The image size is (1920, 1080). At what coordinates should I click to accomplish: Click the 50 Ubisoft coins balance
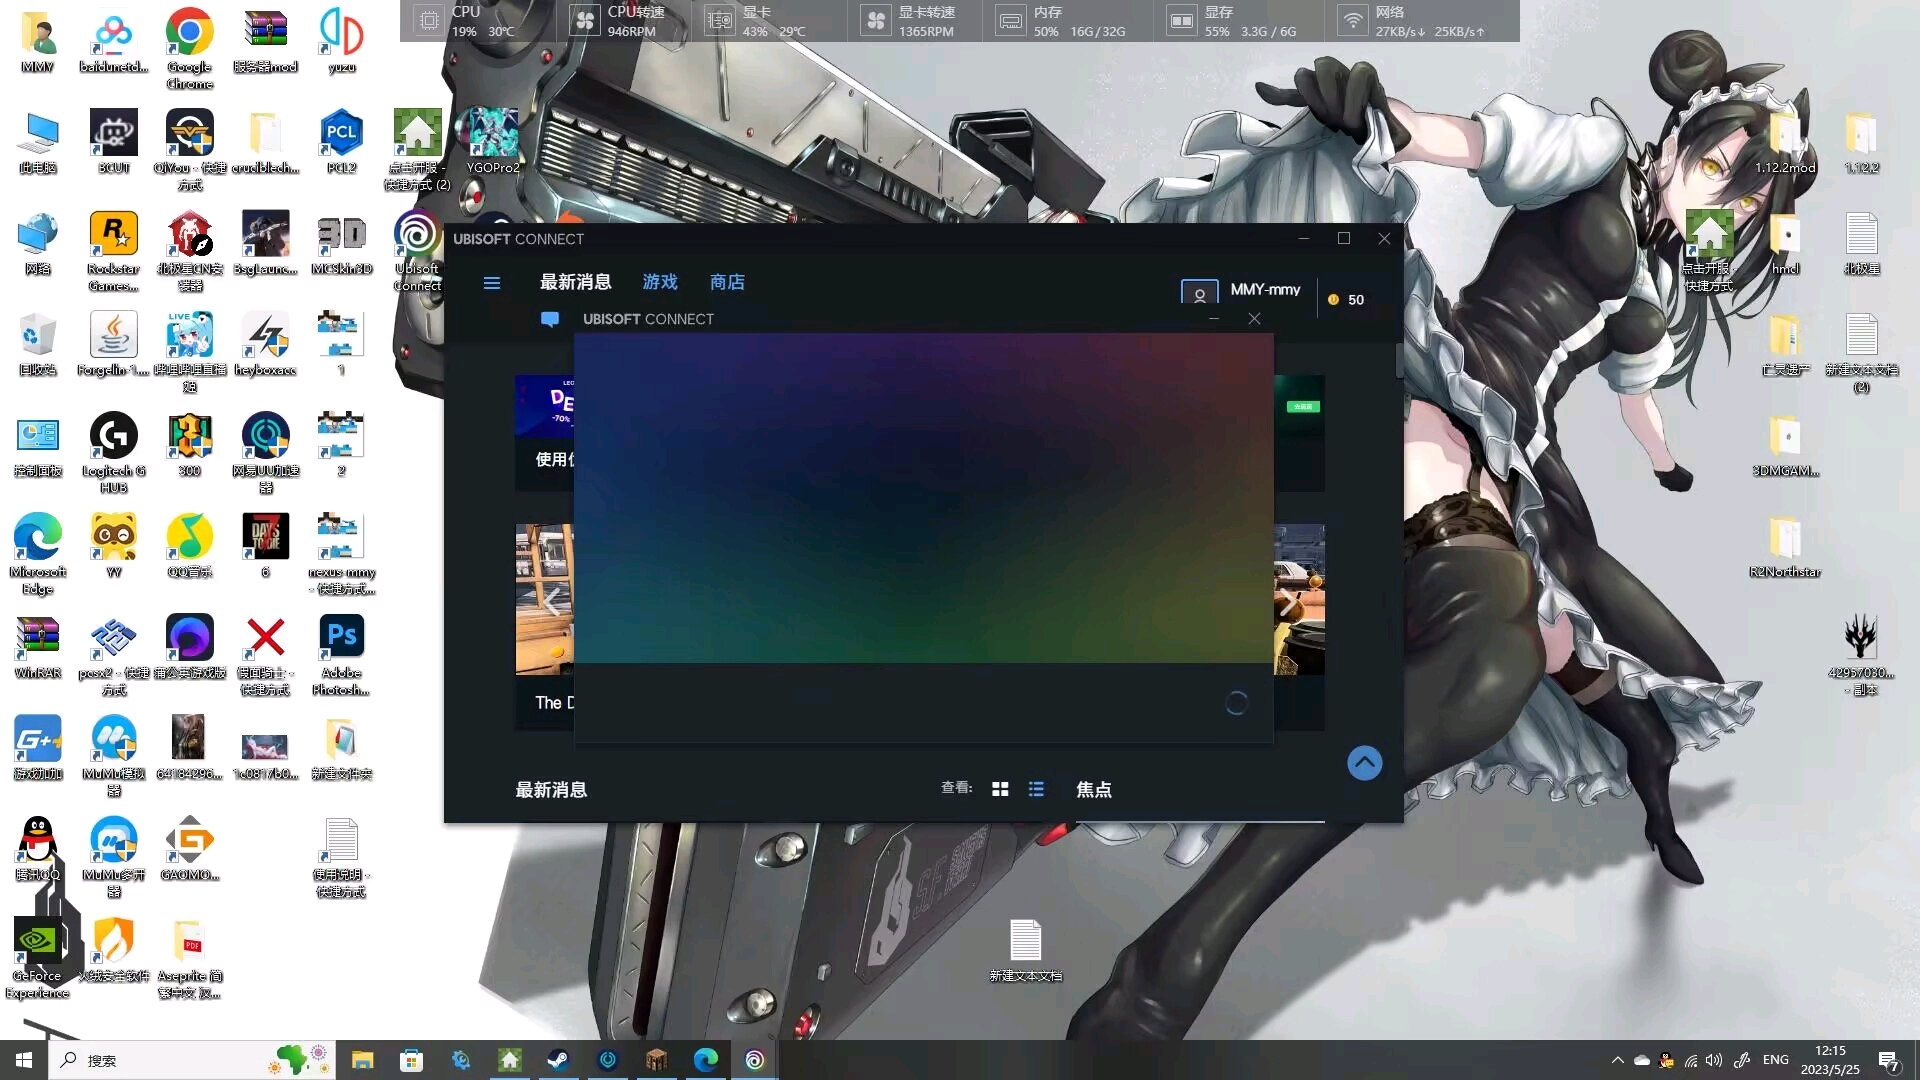pyautogui.click(x=1346, y=299)
